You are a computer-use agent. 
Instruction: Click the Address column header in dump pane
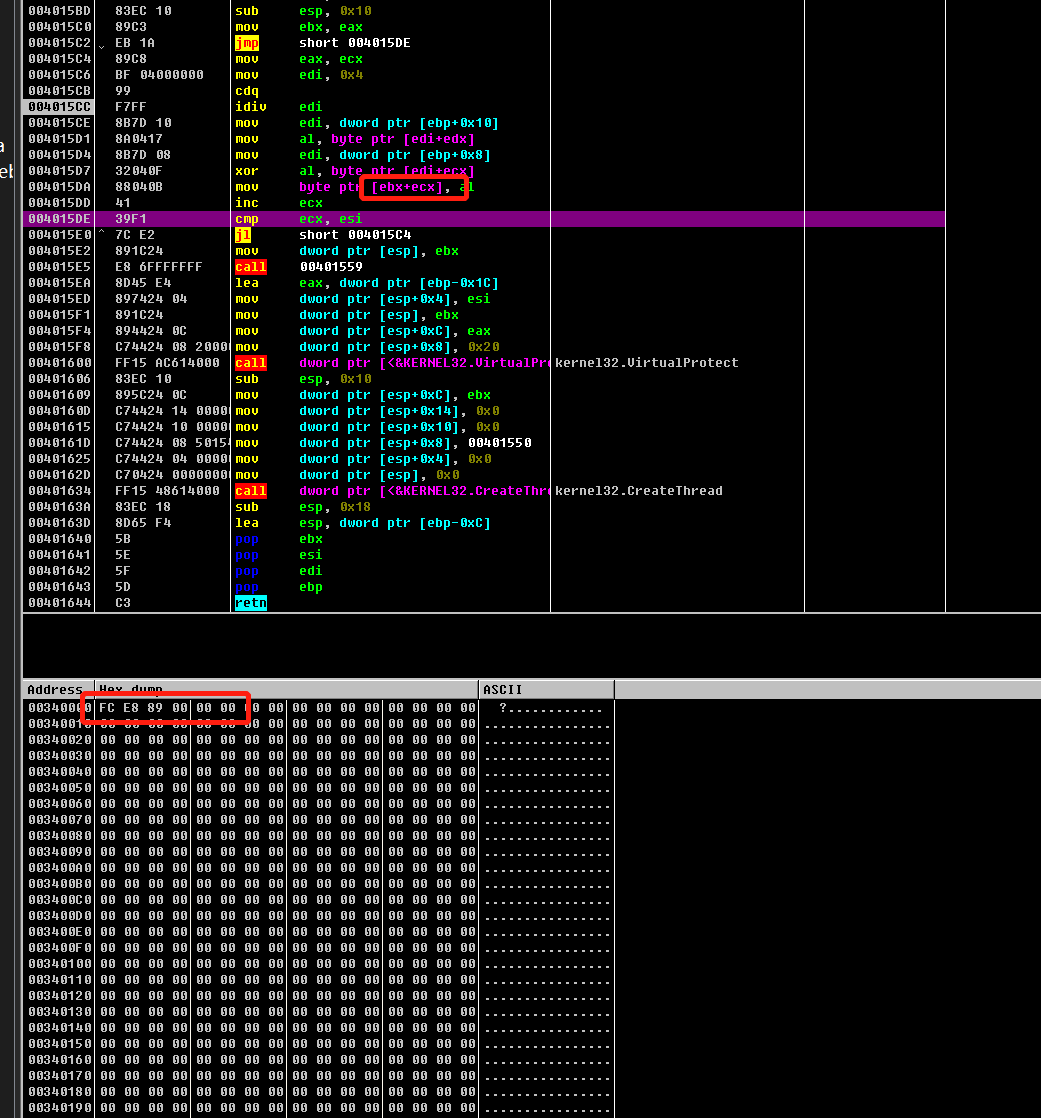(55, 689)
